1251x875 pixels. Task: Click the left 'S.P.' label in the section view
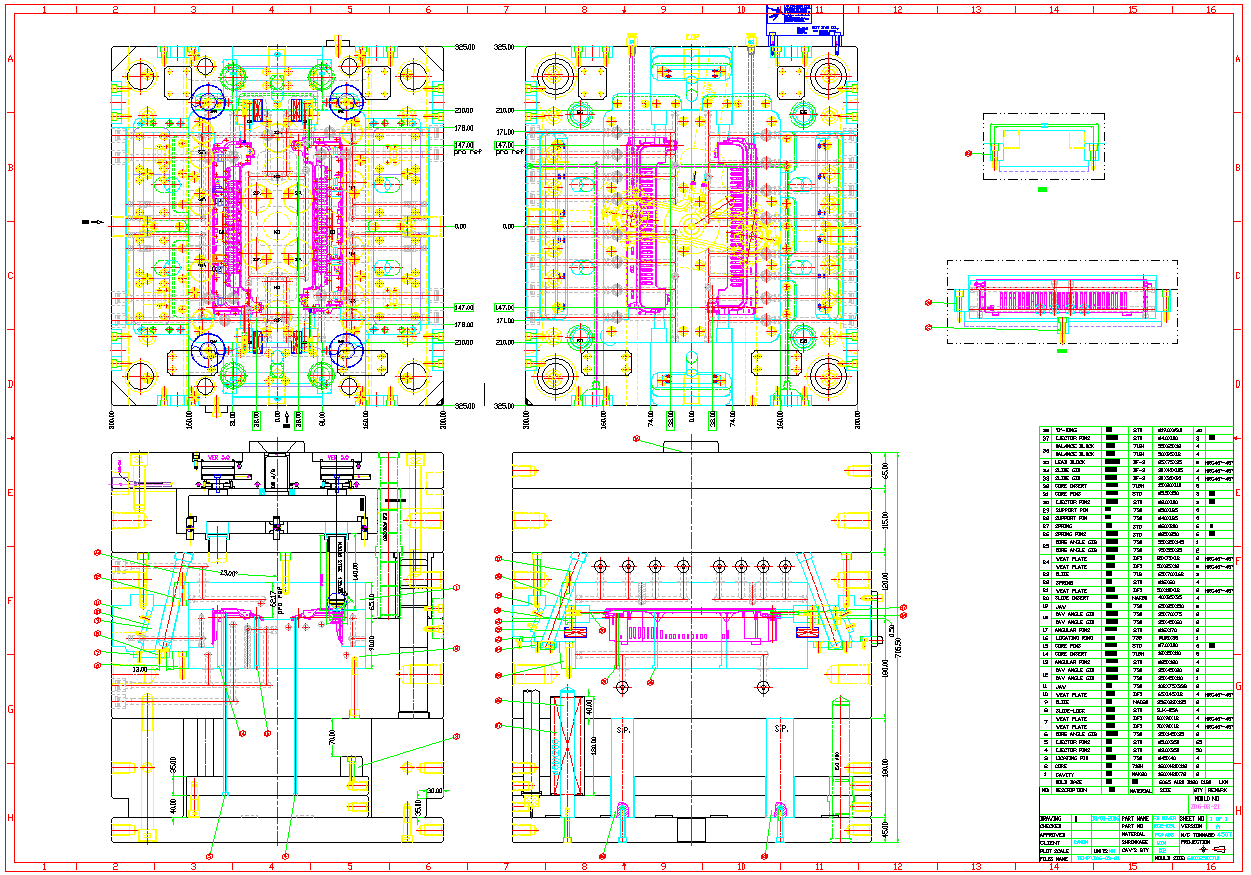(x=623, y=730)
